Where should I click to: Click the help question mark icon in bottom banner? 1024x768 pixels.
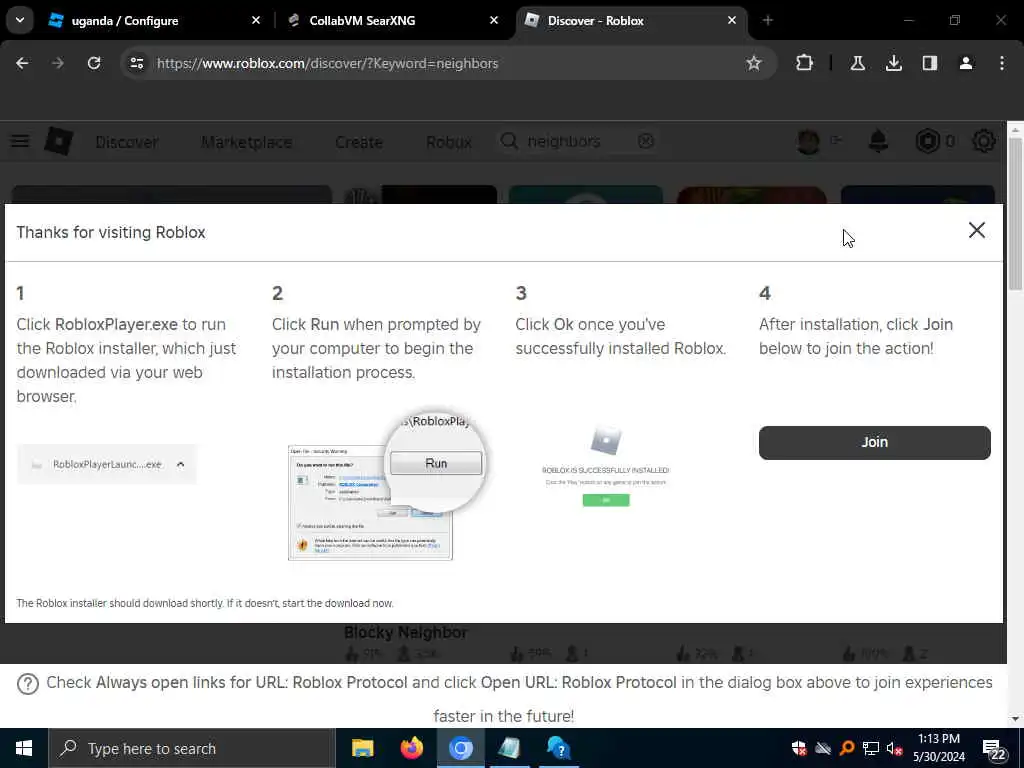(27, 684)
